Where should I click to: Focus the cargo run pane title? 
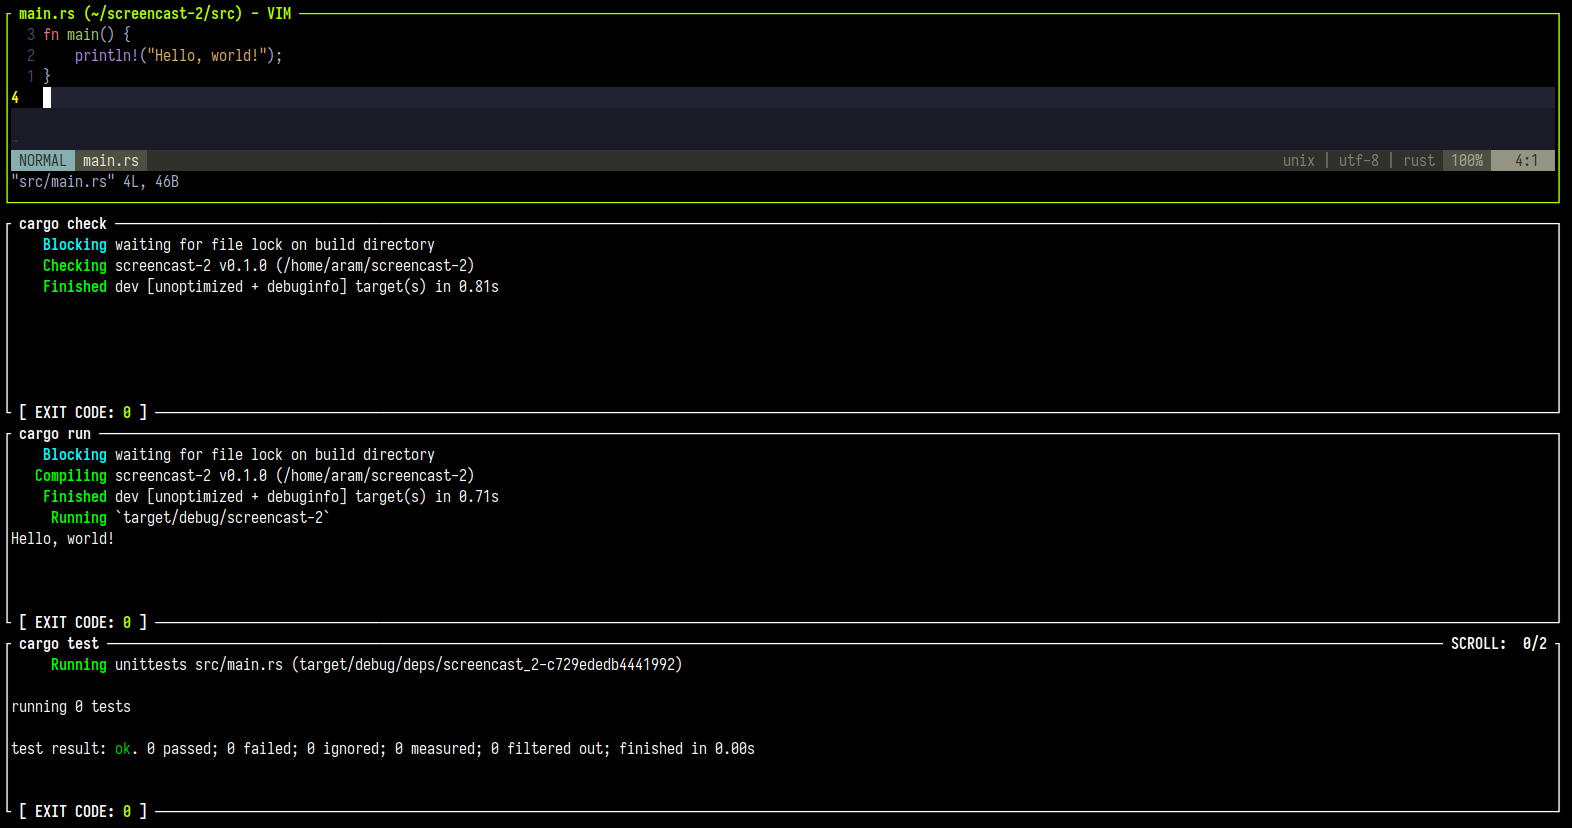55,434
